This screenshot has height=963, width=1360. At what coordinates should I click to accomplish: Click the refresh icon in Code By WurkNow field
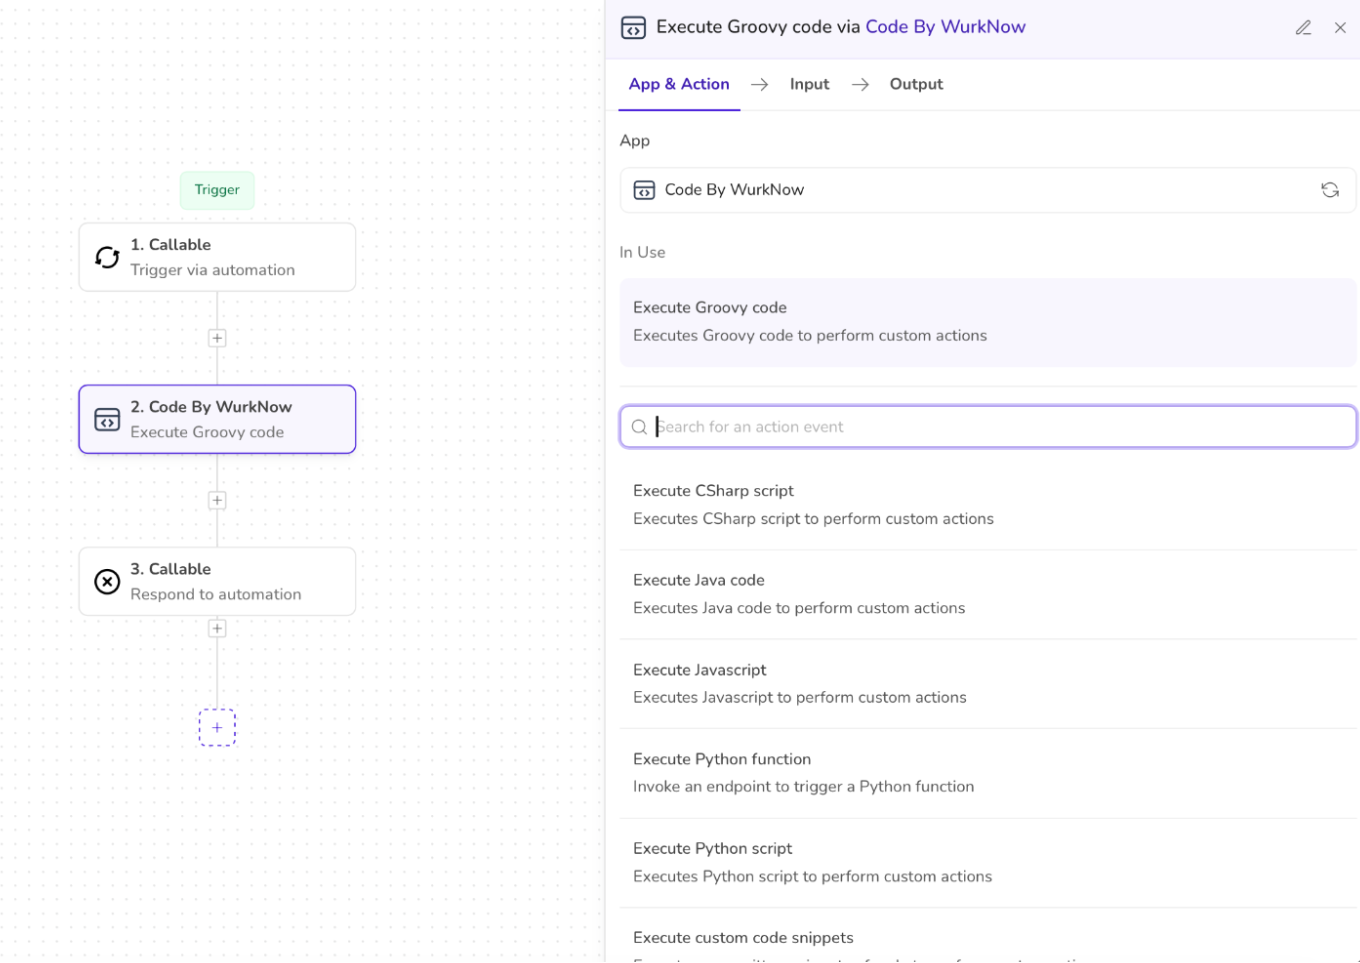pos(1330,190)
